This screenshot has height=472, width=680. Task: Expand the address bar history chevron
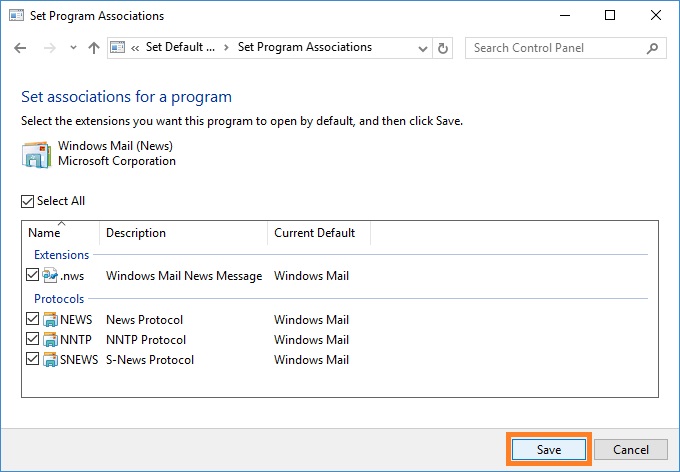click(423, 48)
